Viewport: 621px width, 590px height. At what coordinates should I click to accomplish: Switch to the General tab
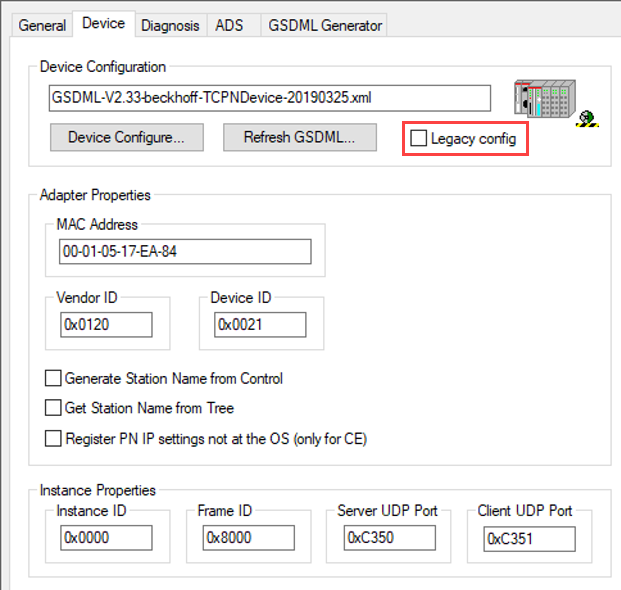pos(42,26)
